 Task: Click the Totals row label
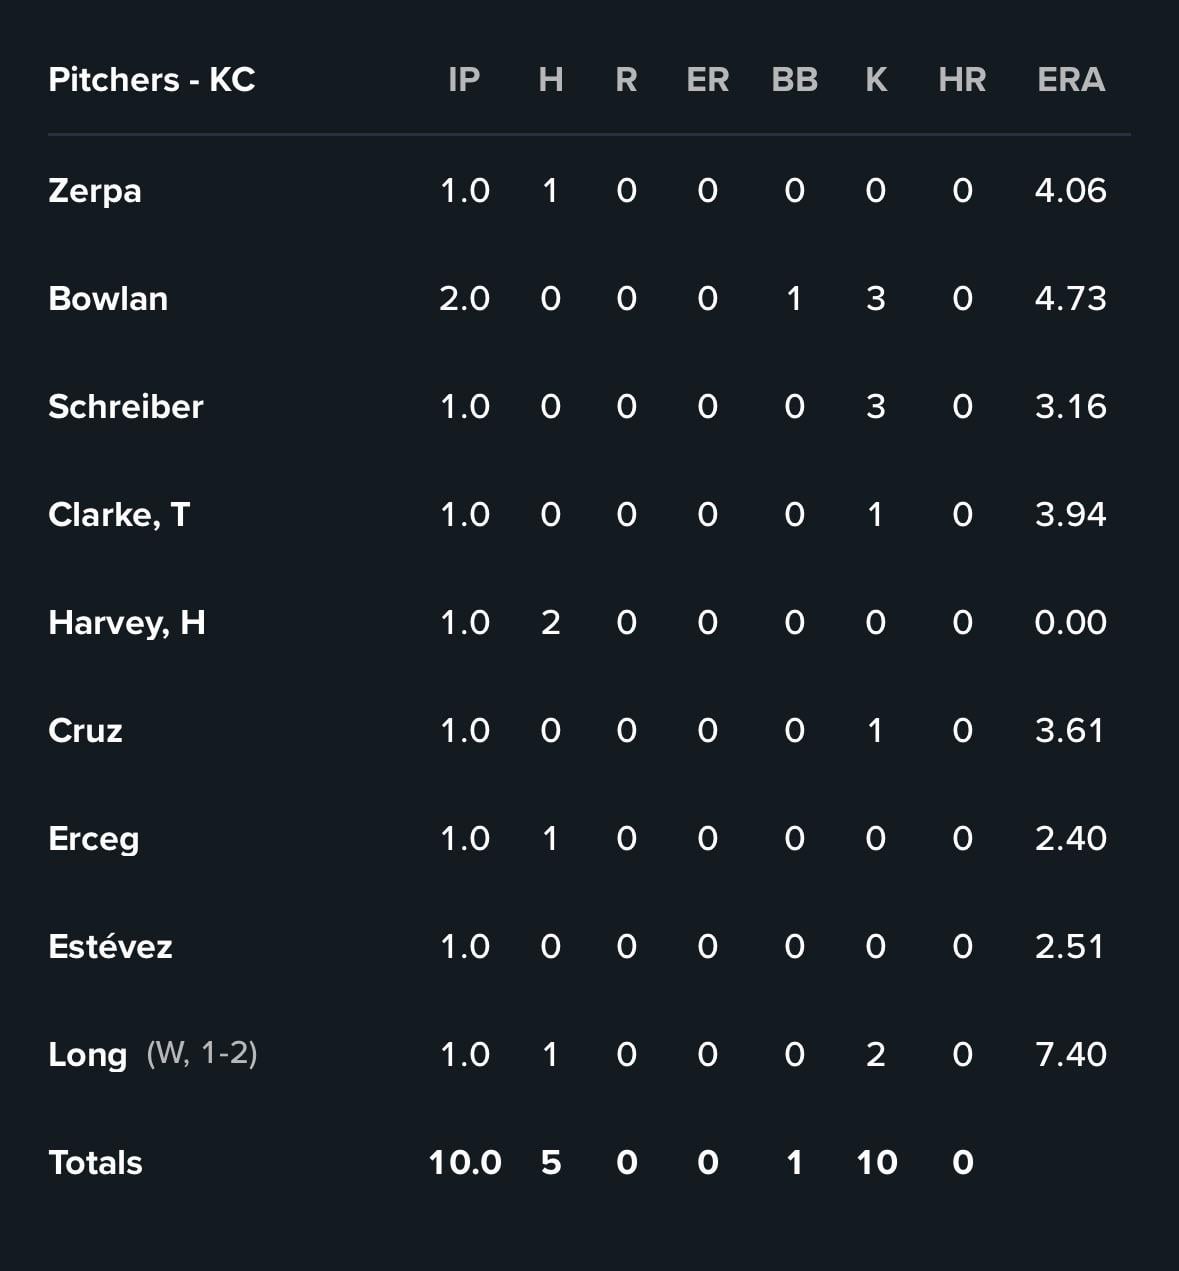(x=96, y=1163)
